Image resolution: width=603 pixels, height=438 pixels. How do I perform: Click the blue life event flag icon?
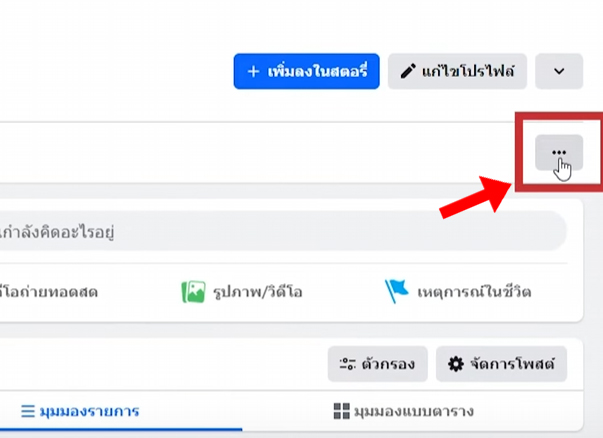coord(397,292)
